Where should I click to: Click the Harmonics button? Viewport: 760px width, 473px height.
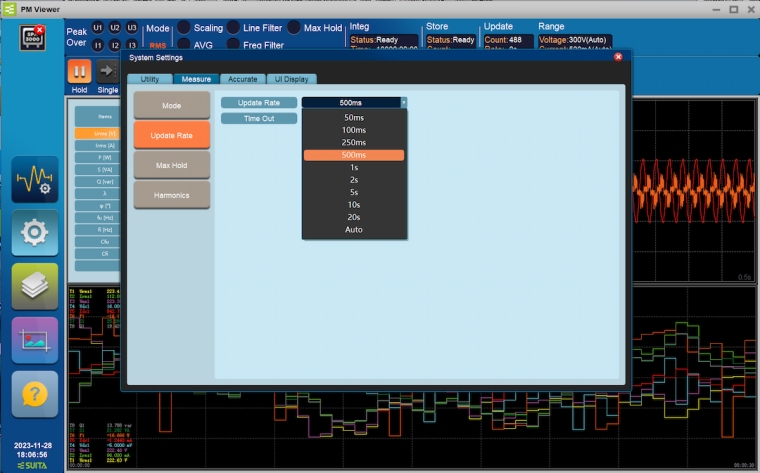tap(171, 194)
